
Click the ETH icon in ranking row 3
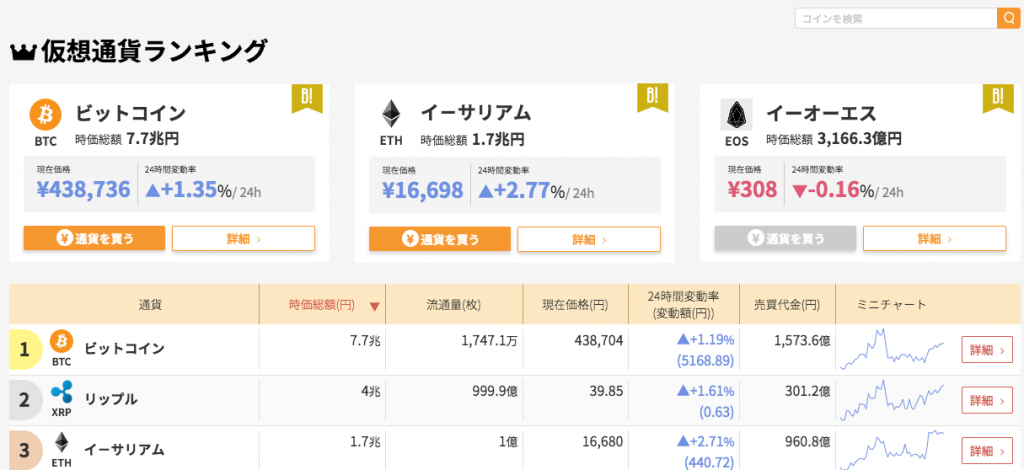[62, 443]
